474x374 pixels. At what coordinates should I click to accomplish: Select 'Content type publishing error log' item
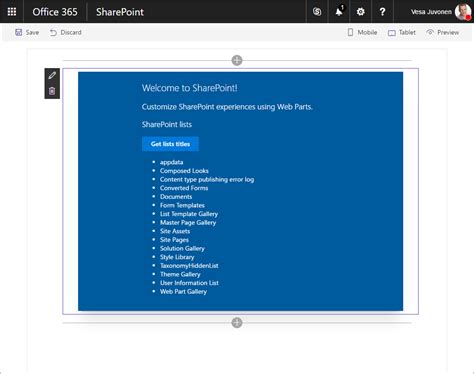207,179
